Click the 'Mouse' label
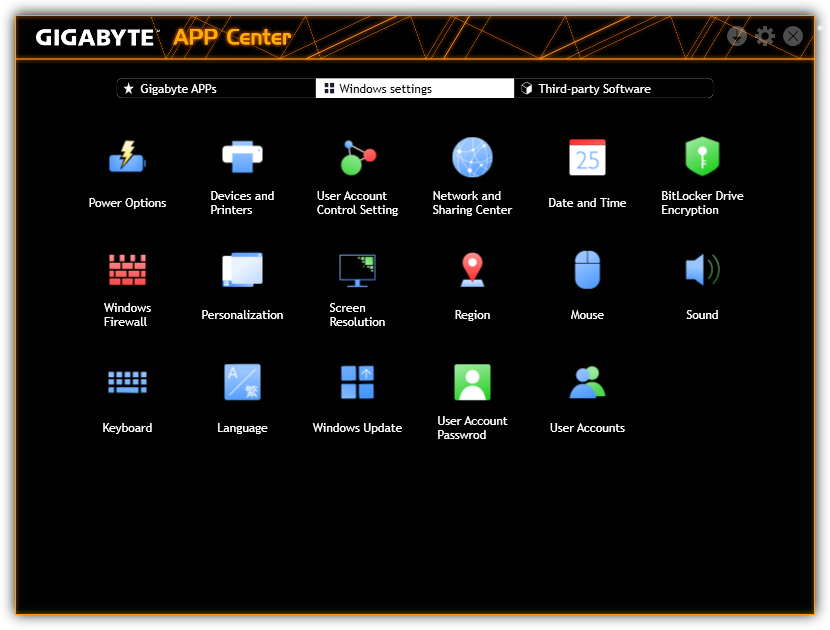This screenshot has height=630, width=830. click(587, 315)
